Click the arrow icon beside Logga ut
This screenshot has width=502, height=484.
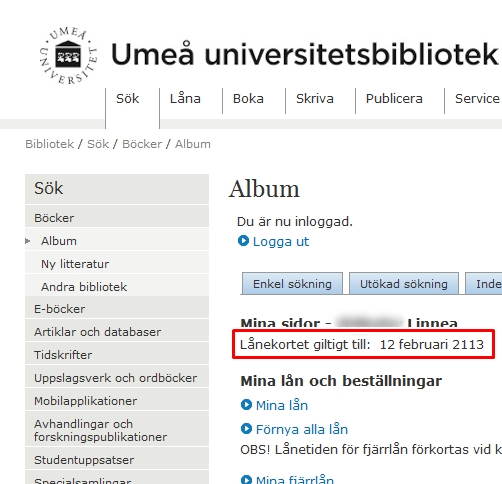[x=243, y=241]
